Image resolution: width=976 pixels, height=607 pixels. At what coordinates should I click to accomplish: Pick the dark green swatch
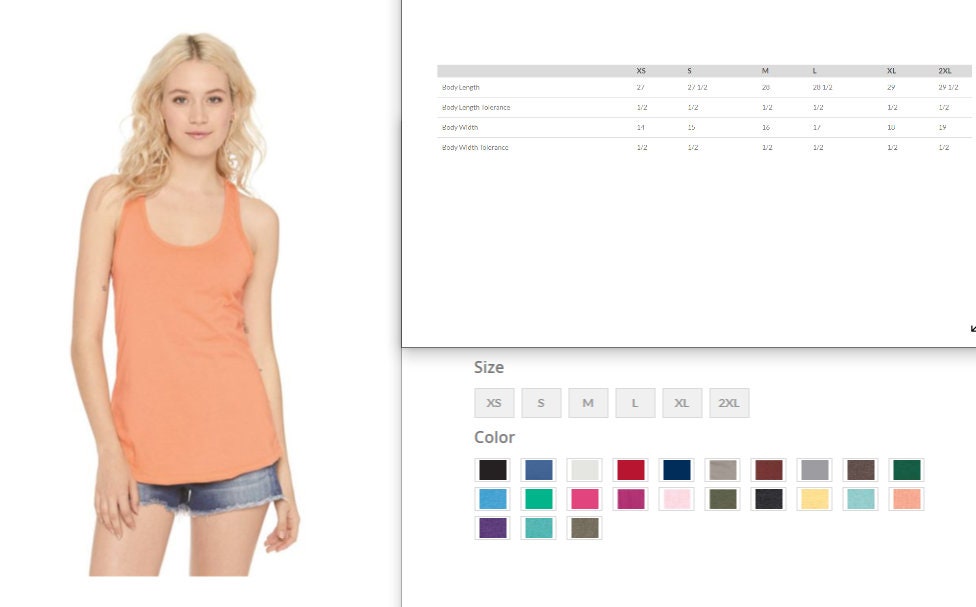(907, 470)
